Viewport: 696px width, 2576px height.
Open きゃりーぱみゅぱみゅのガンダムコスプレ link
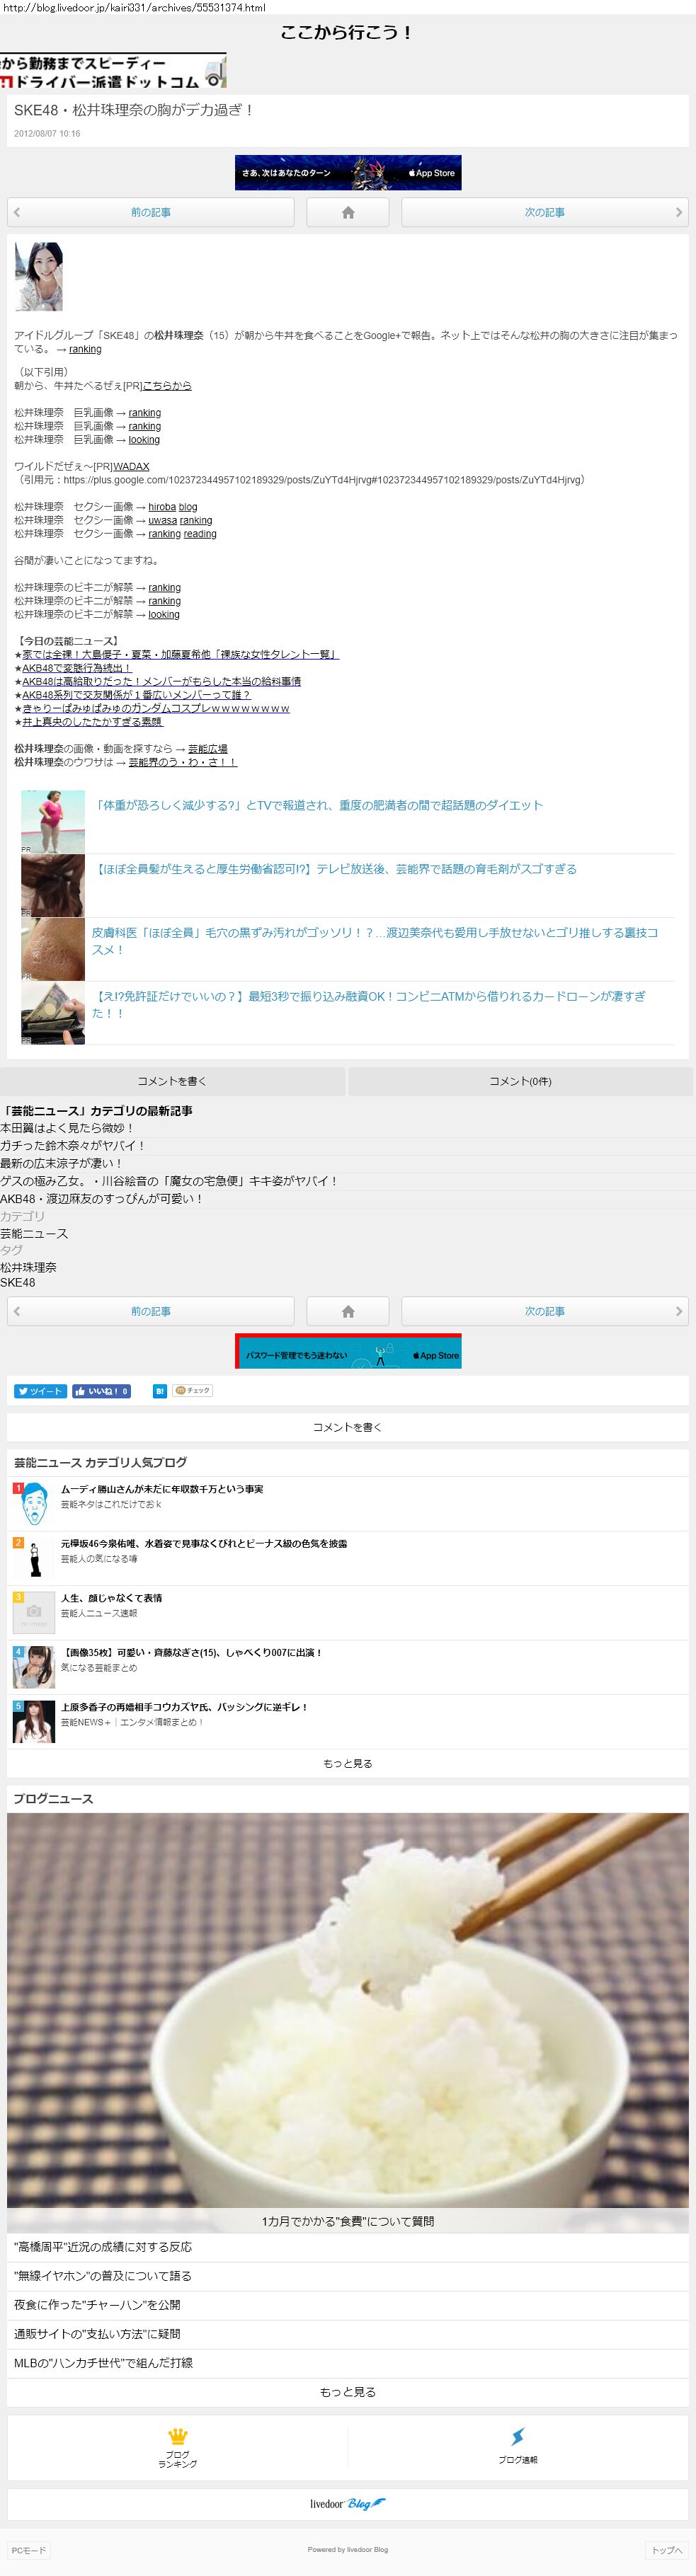coord(156,708)
